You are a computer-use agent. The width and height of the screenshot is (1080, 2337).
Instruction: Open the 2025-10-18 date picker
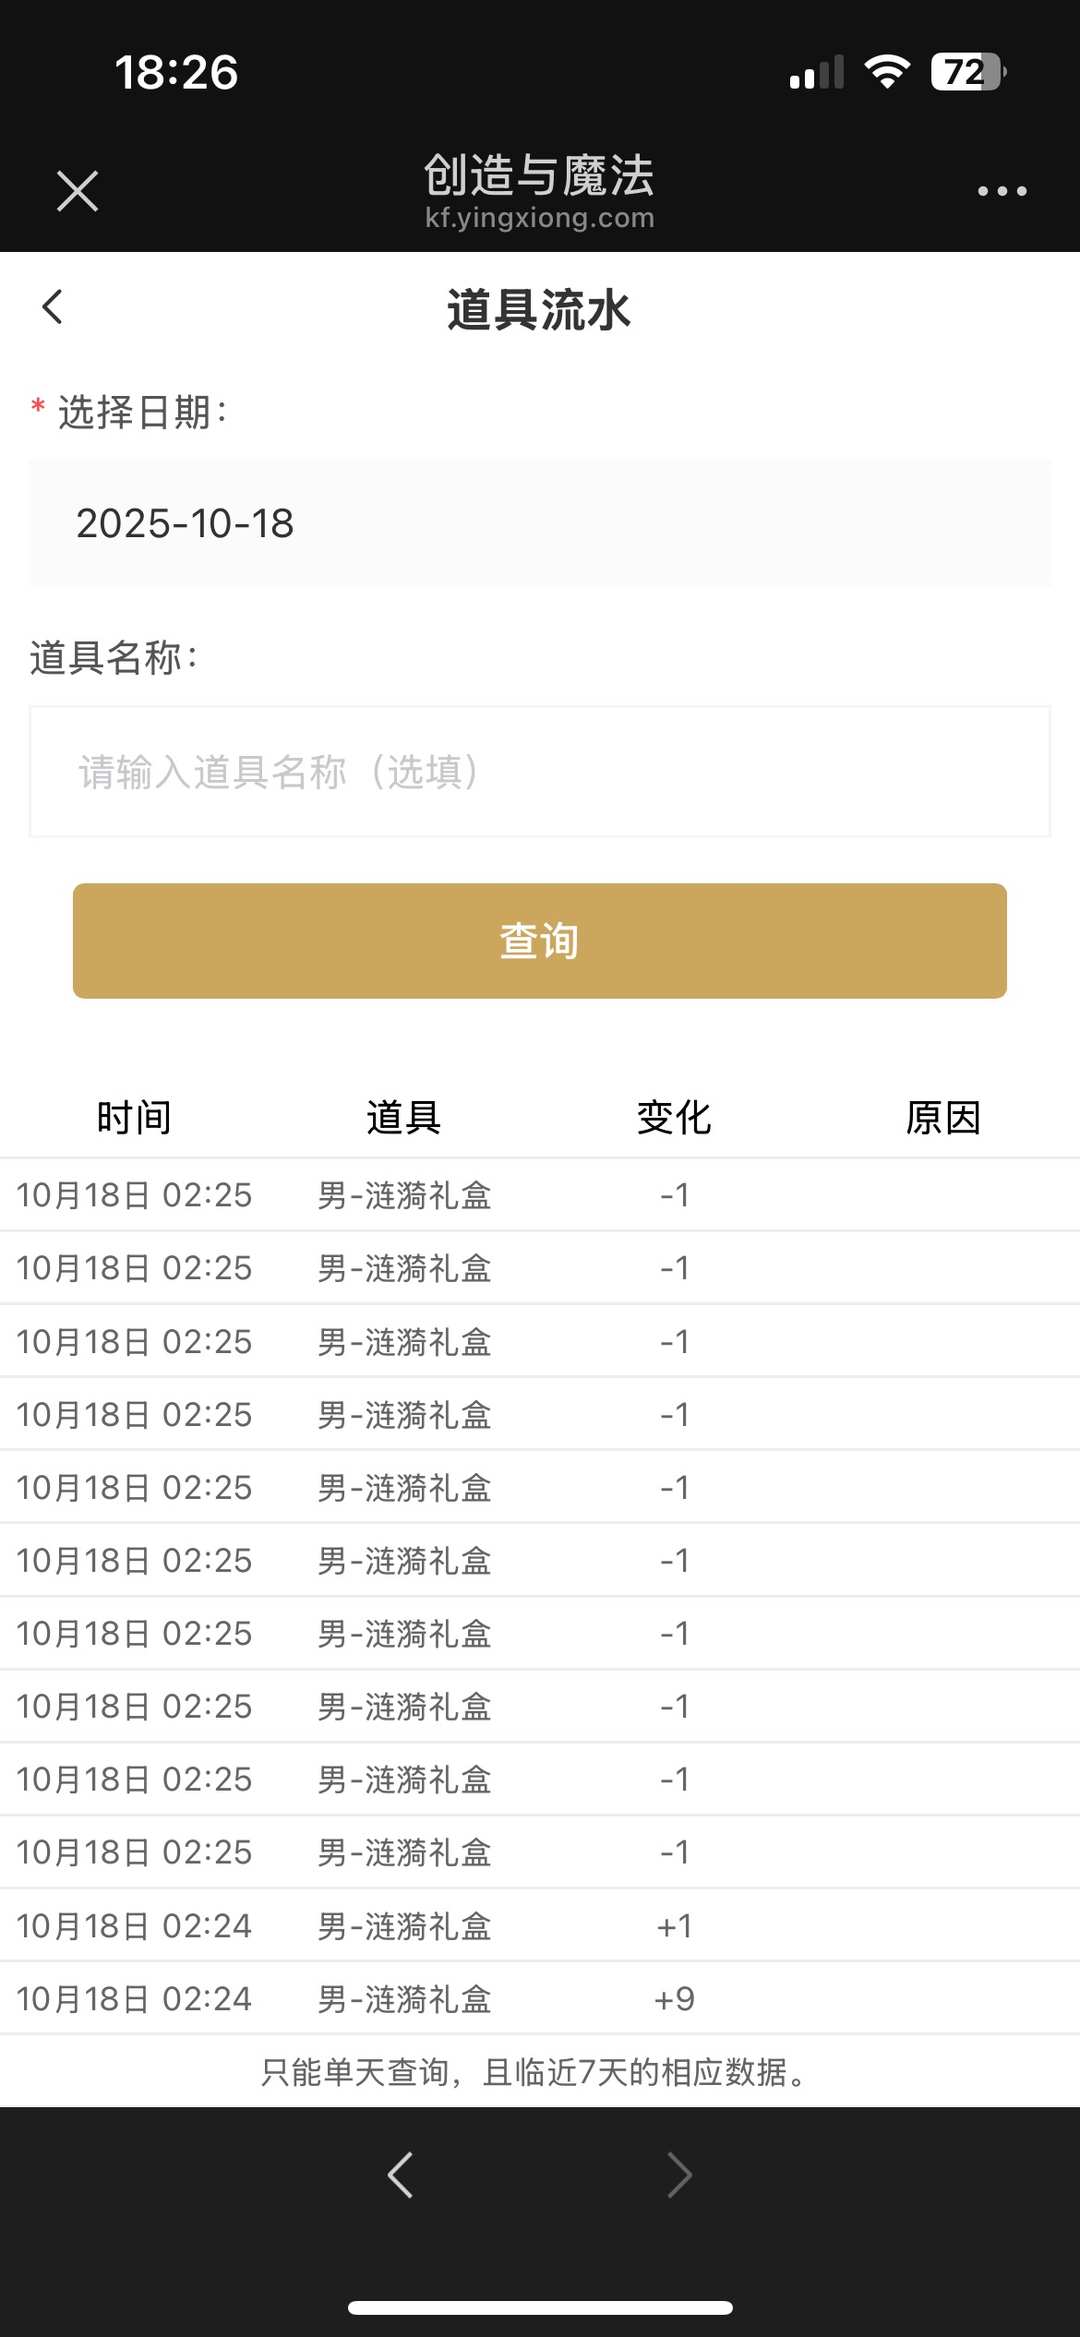[x=540, y=522]
